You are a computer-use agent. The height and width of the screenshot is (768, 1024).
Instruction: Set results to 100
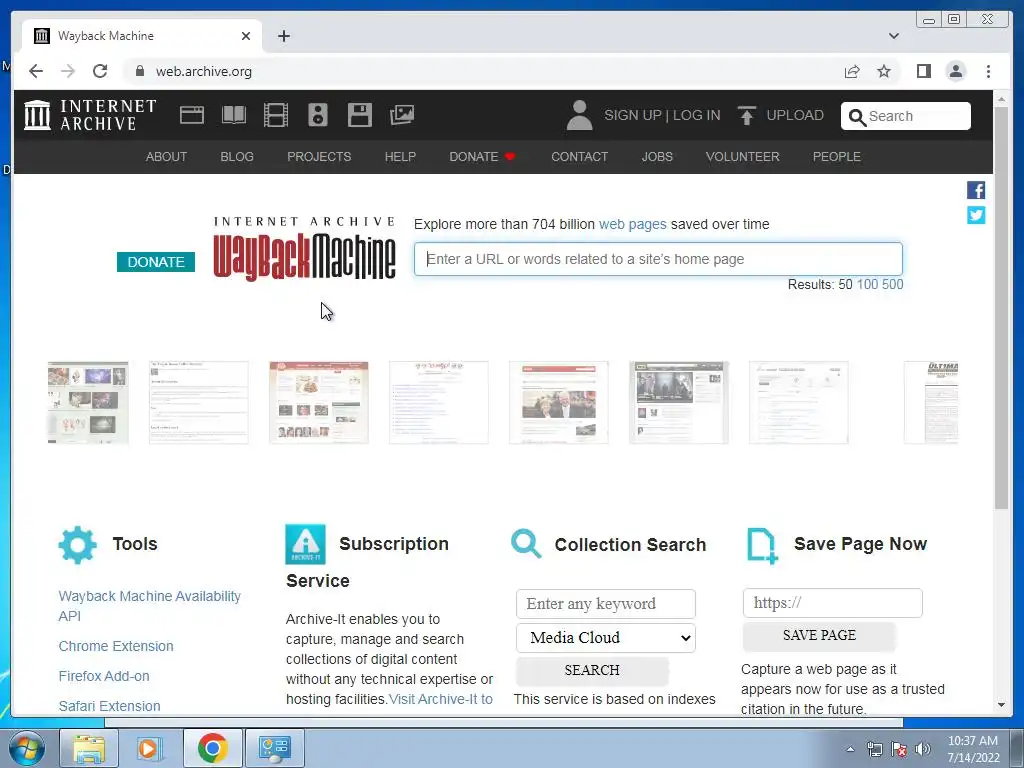tap(867, 284)
